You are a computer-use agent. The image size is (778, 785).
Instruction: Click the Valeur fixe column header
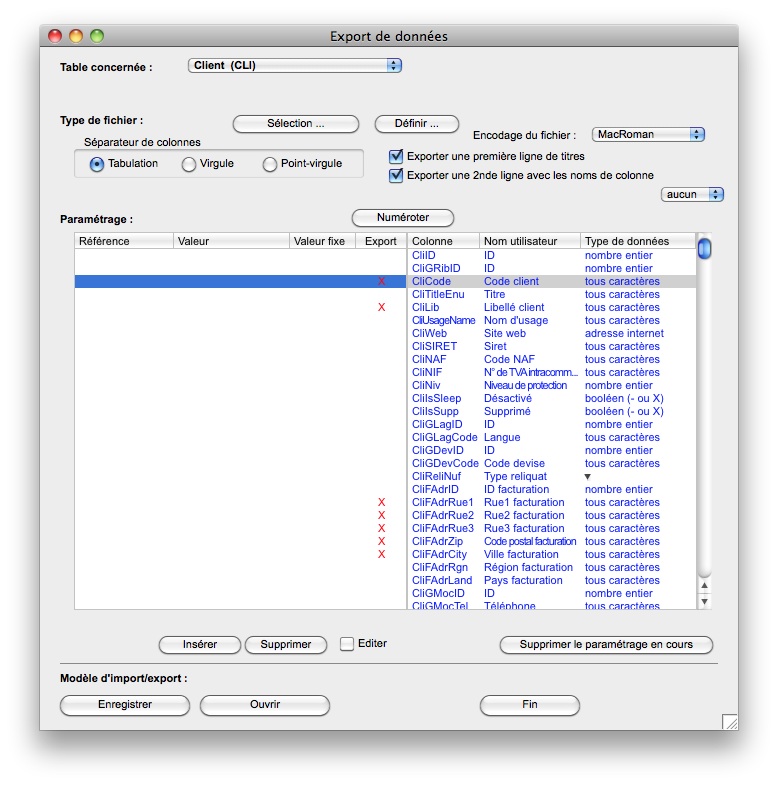click(x=322, y=241)
